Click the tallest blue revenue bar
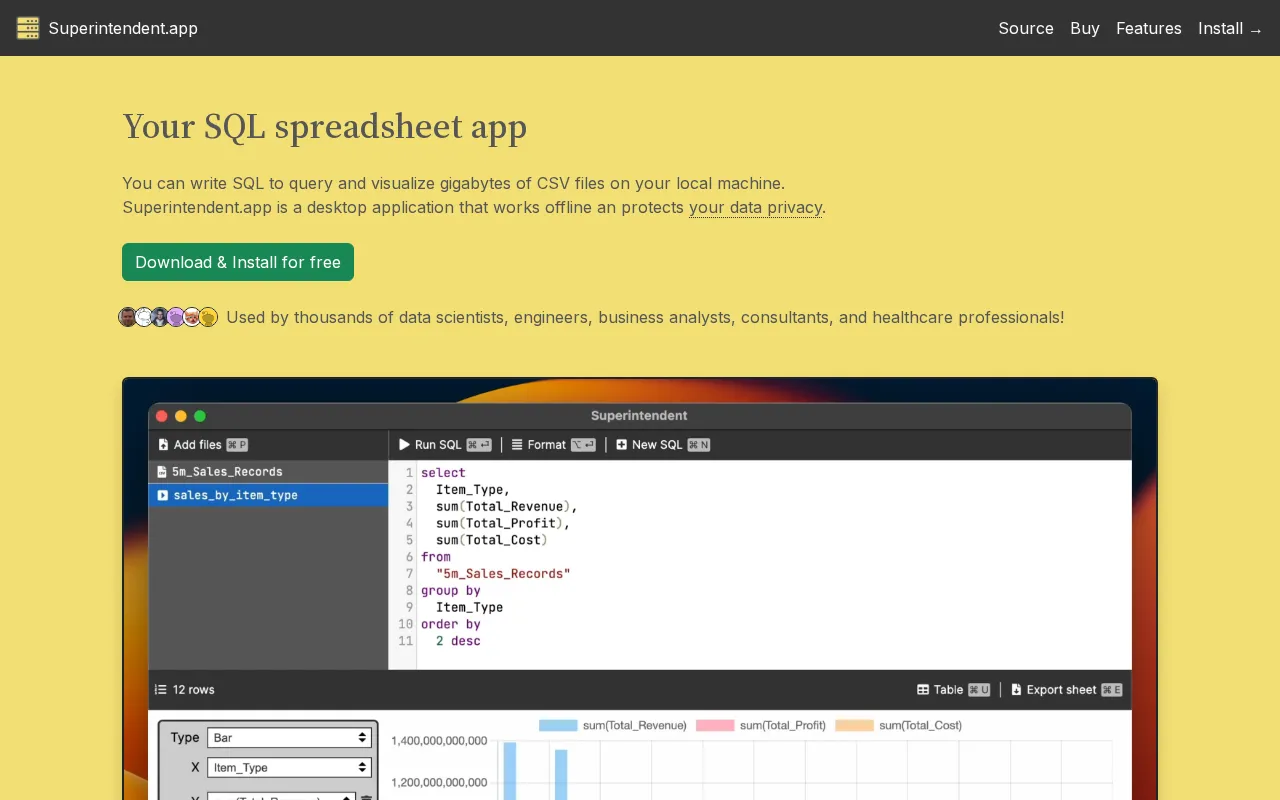 coord(509,770)
